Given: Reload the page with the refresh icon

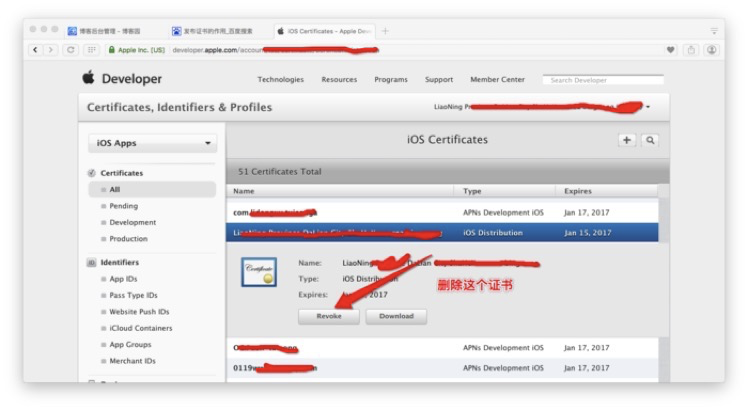Looking at the screenshot, I should pos(71,50).
